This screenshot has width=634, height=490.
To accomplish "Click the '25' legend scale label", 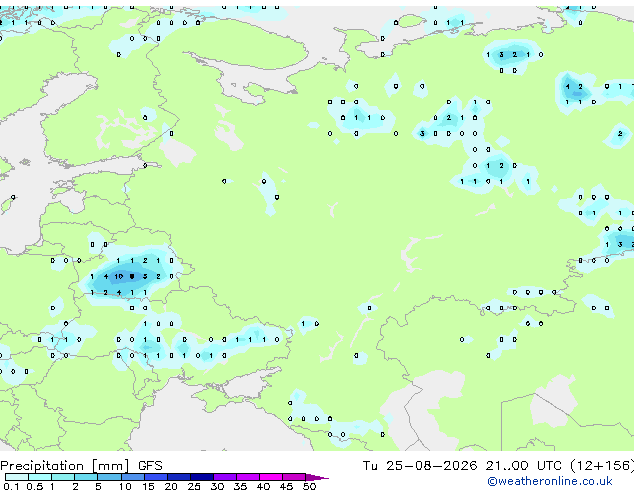I will [x=194, y=486].
